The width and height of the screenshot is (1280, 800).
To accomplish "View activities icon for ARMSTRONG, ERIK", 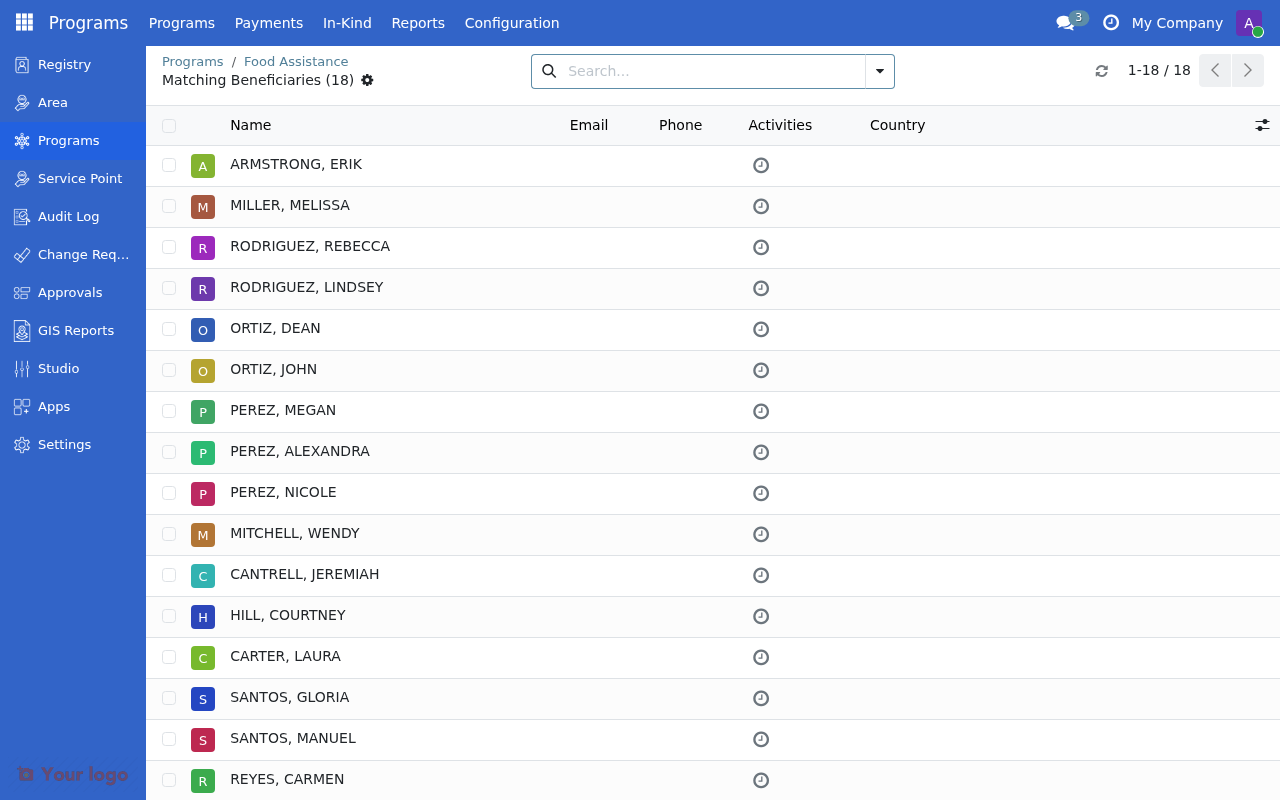I will 761,165.
